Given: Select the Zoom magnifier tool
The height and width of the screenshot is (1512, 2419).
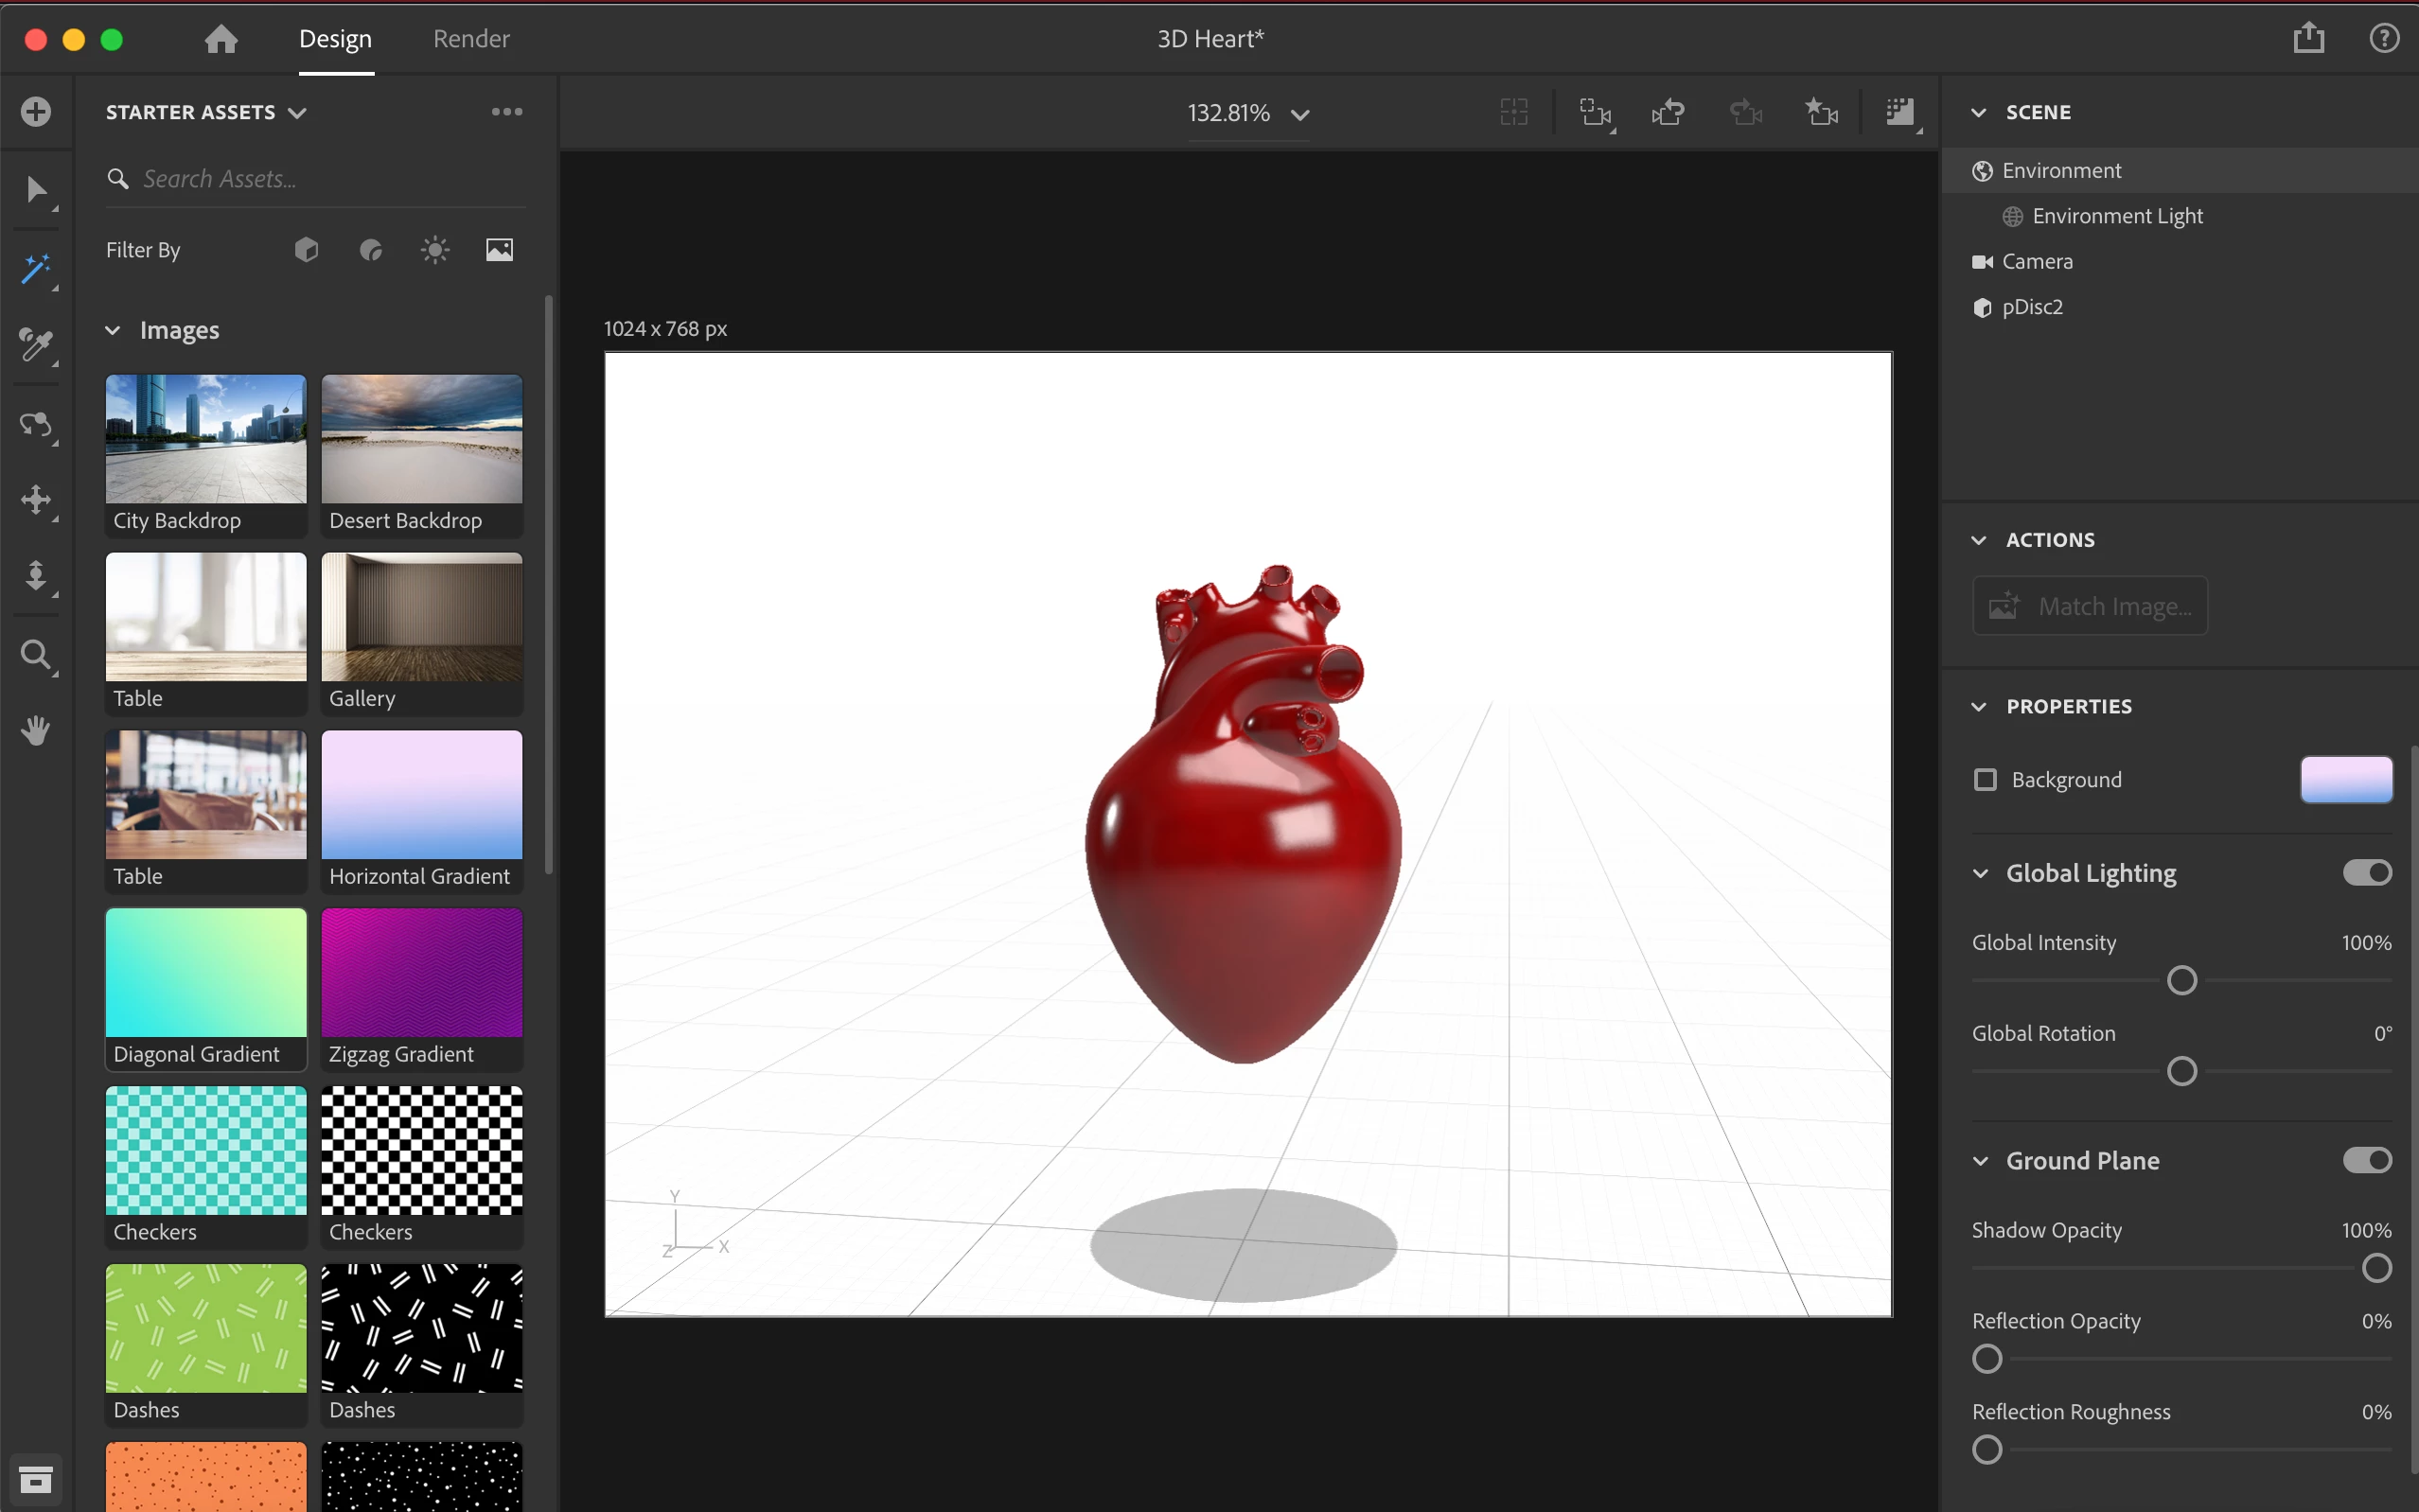Looking at the screenshot, I should [36, 655].
